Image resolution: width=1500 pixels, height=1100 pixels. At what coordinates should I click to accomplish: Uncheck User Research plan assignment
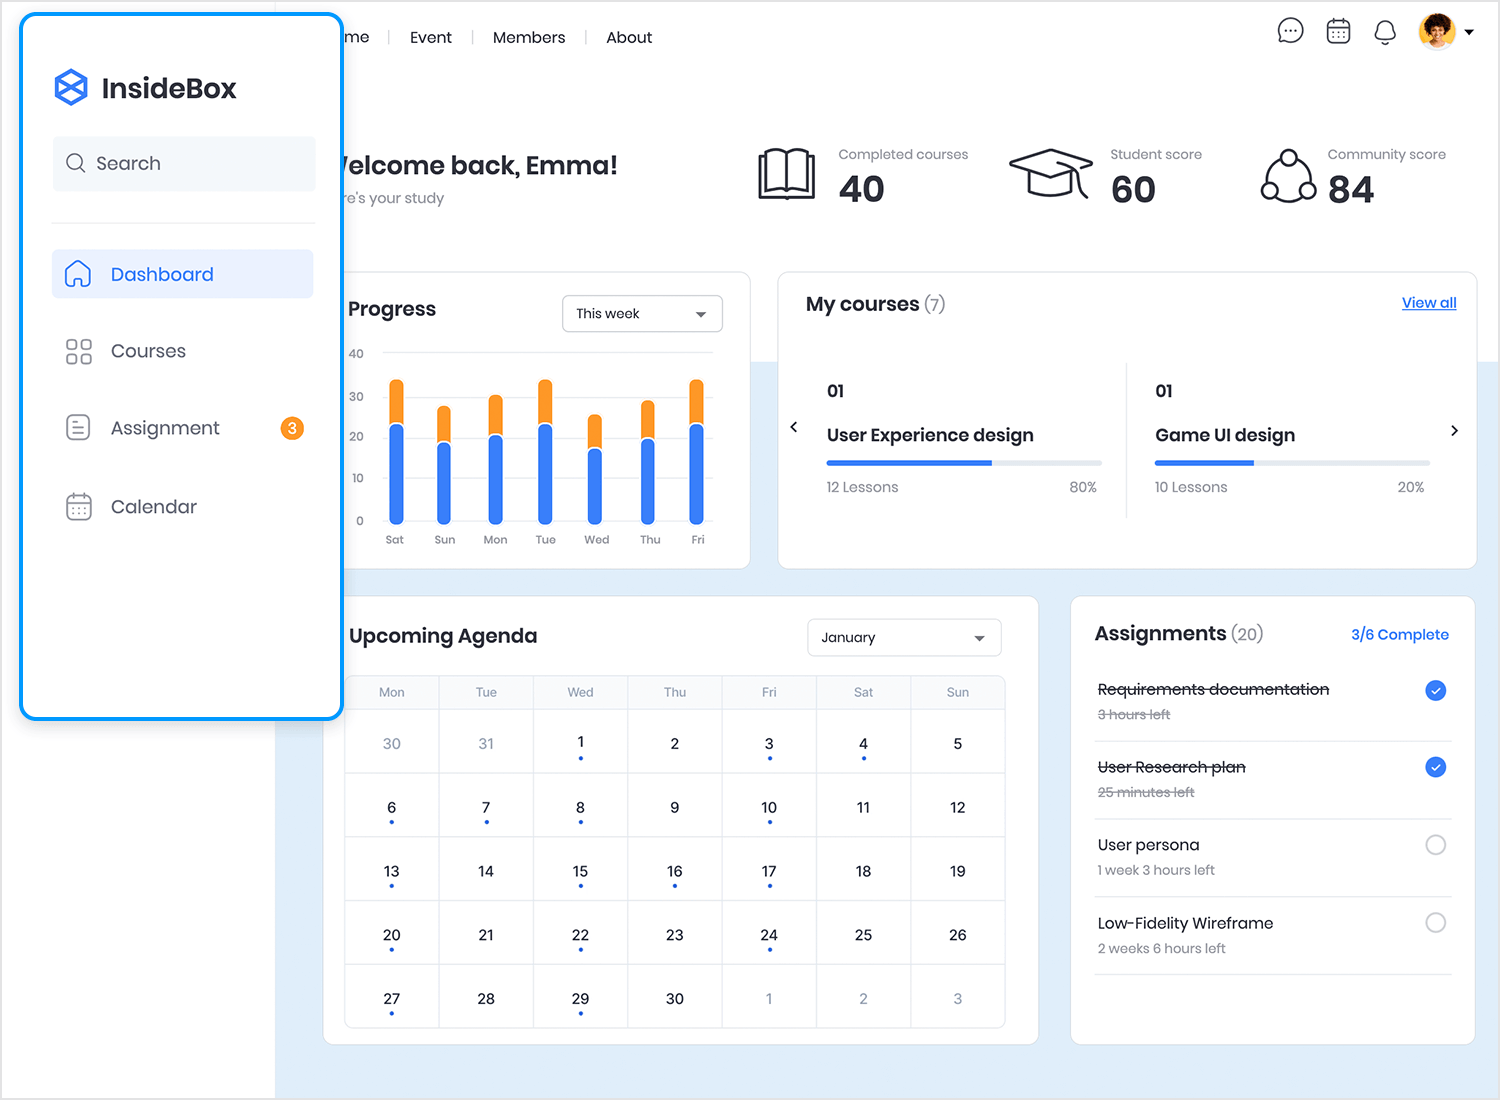click(x=1435, y=767)
